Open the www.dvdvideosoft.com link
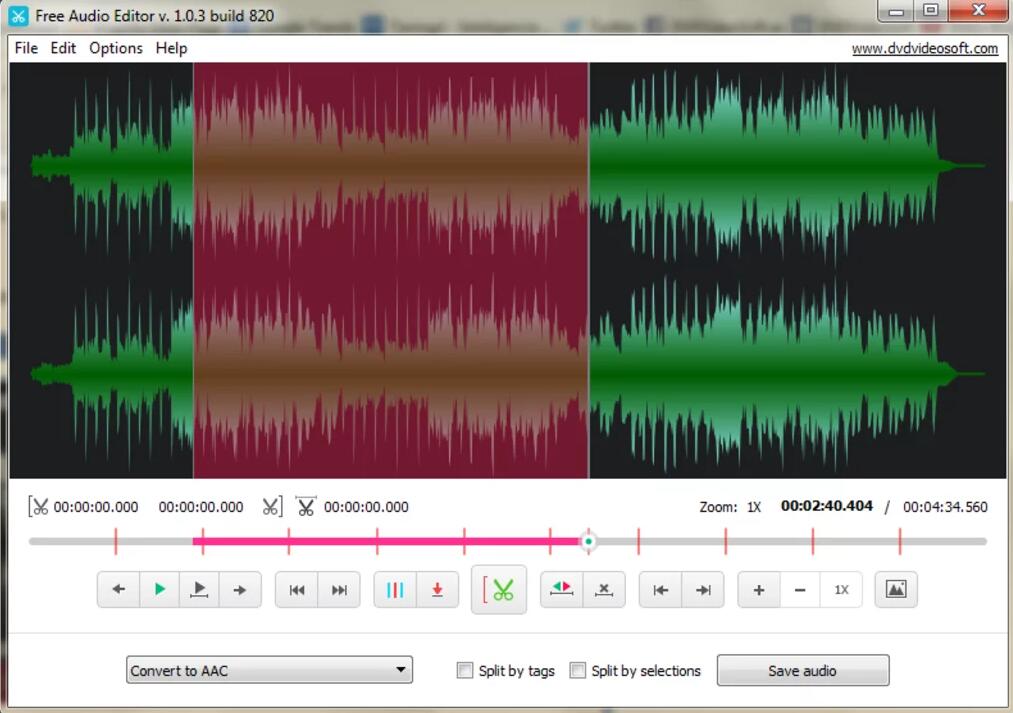The height and width of the screenshot is (713, 1013). coord(924,48)
